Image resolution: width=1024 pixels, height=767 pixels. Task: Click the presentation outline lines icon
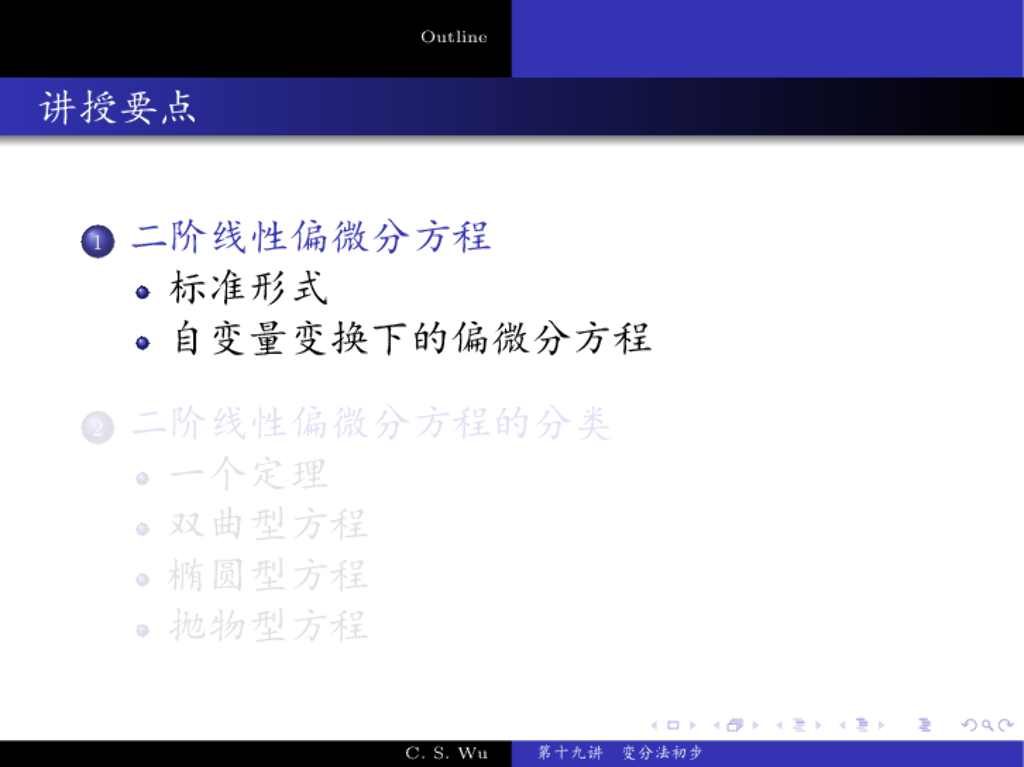pos(923,725)
